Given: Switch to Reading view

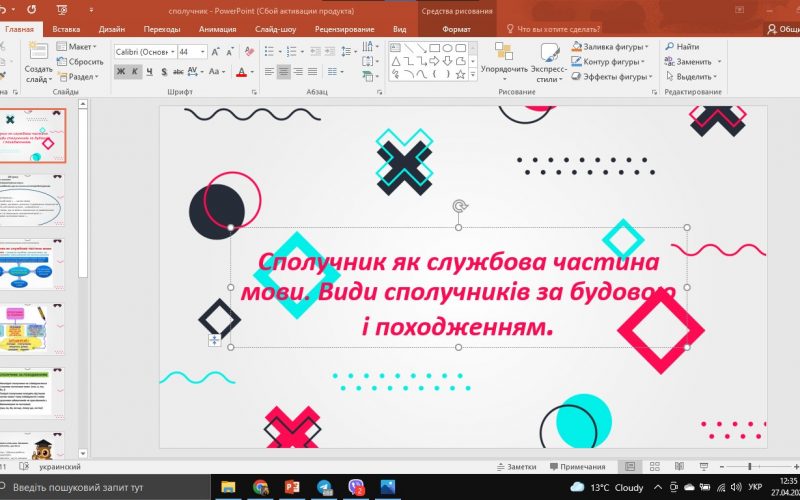Looking at the screenshot, I should (679, 466).
